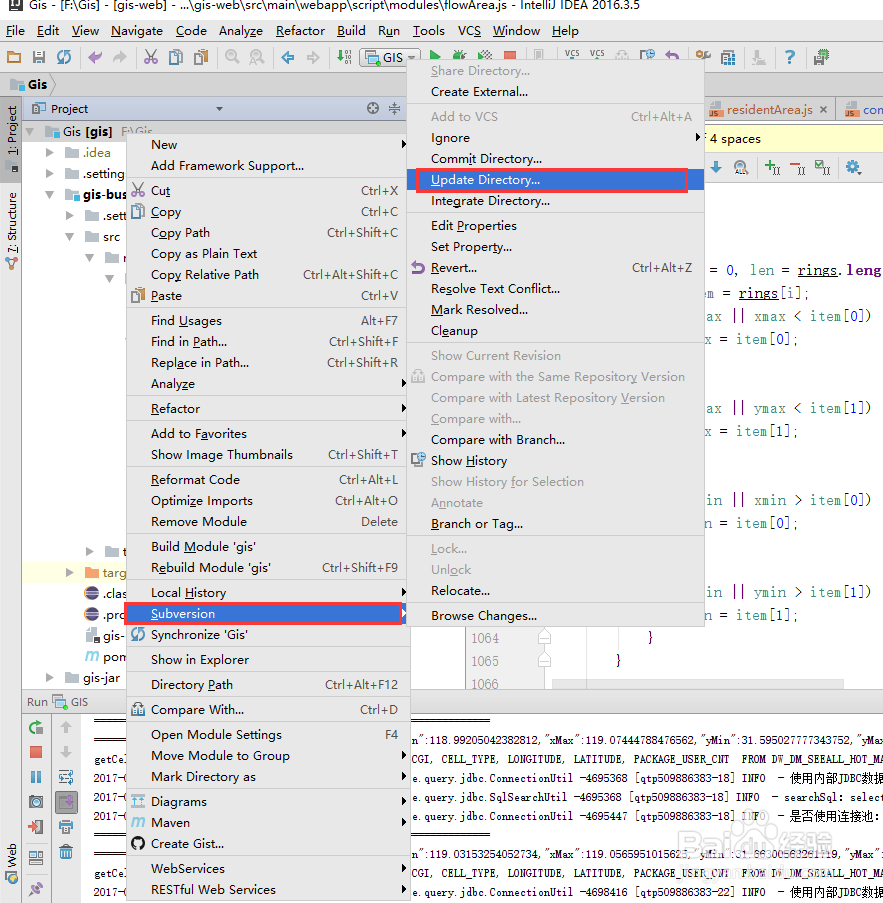Toggle scroll to end in the Run panel

(66, 802)
